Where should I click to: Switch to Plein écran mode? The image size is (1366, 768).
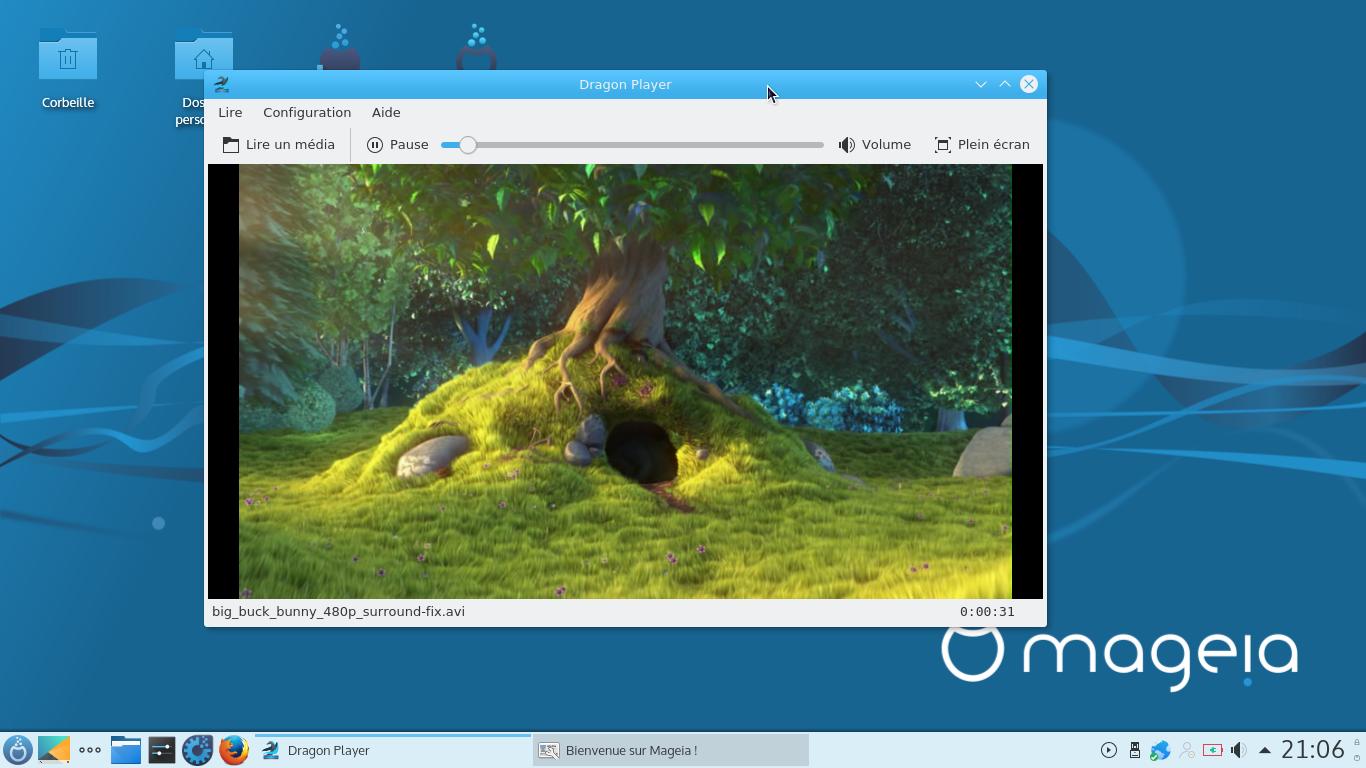[982, 144]
